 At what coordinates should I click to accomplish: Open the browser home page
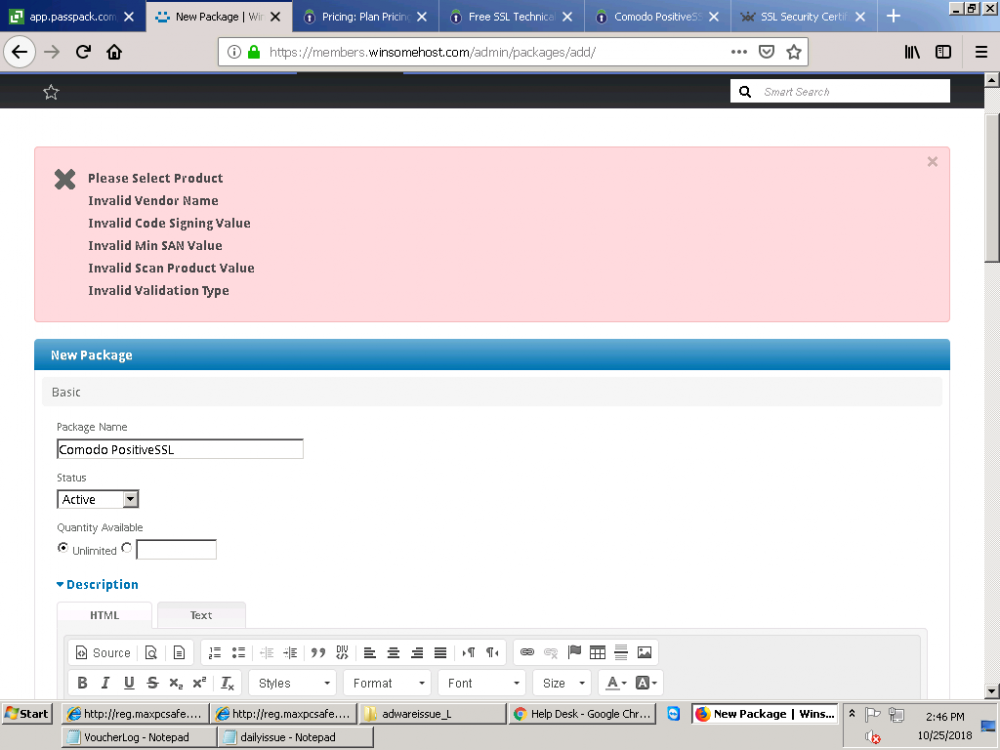pyautogui.click(x=114, y=52)
